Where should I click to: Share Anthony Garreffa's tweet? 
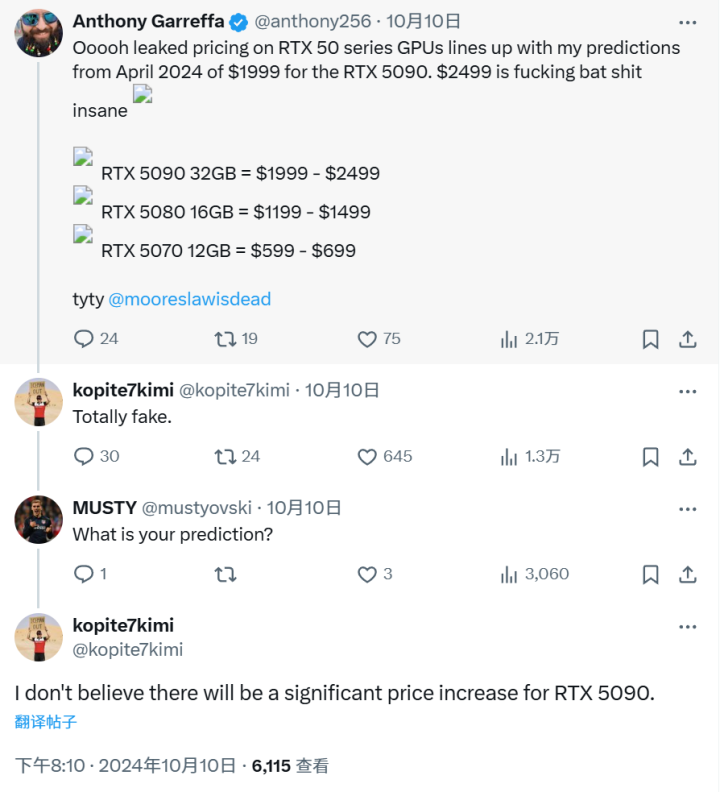[x=688, y=339]
